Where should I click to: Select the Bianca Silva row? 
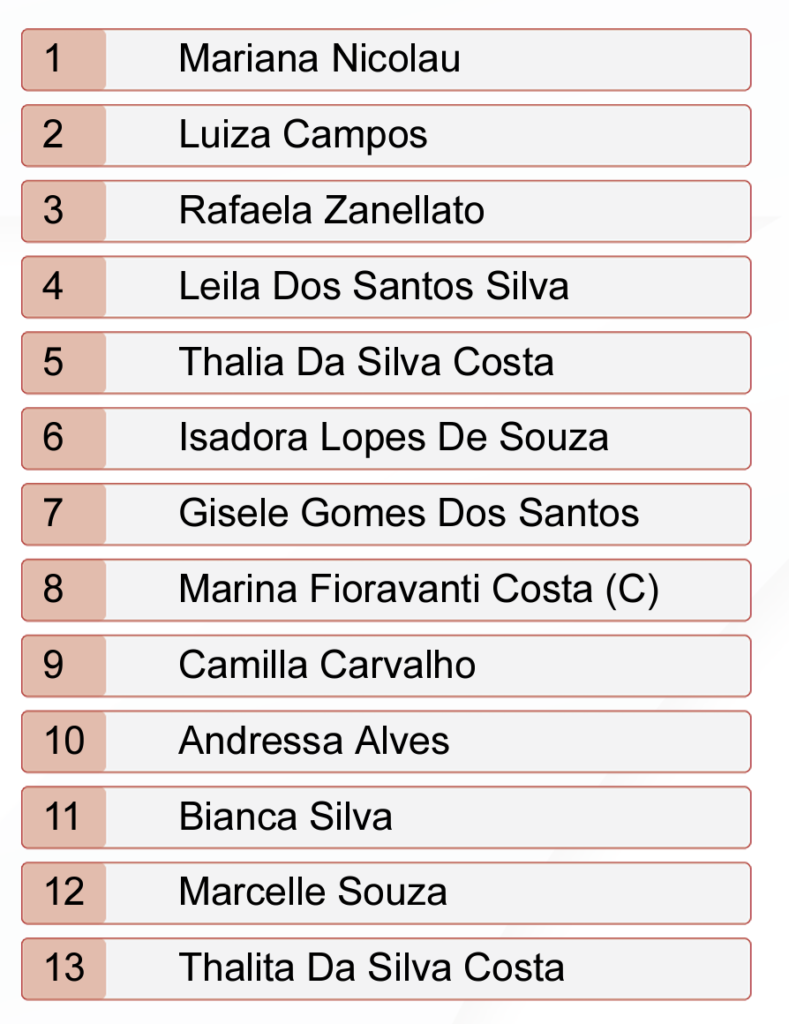tap(285, 817)
